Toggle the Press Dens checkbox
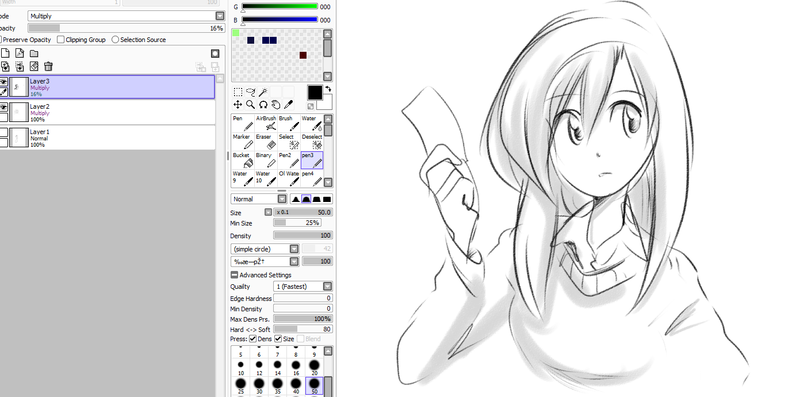The height and width of the screenshot is (397, 800). click(x=253, y=339)
